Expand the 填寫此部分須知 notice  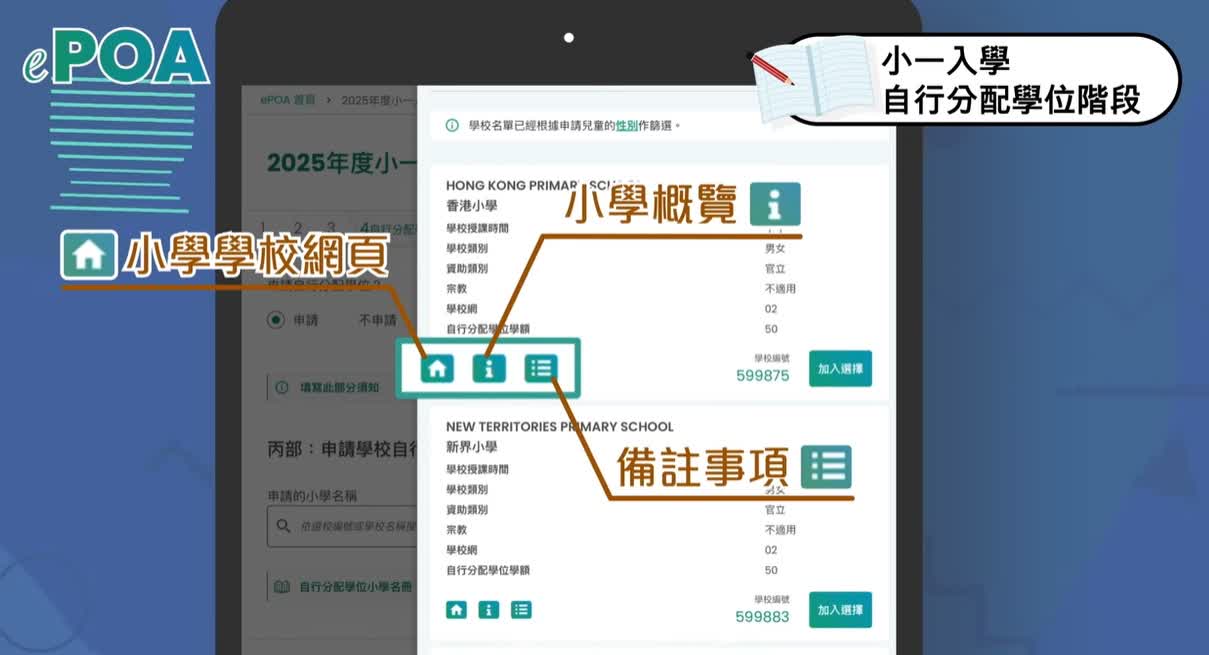click(338, 387)
